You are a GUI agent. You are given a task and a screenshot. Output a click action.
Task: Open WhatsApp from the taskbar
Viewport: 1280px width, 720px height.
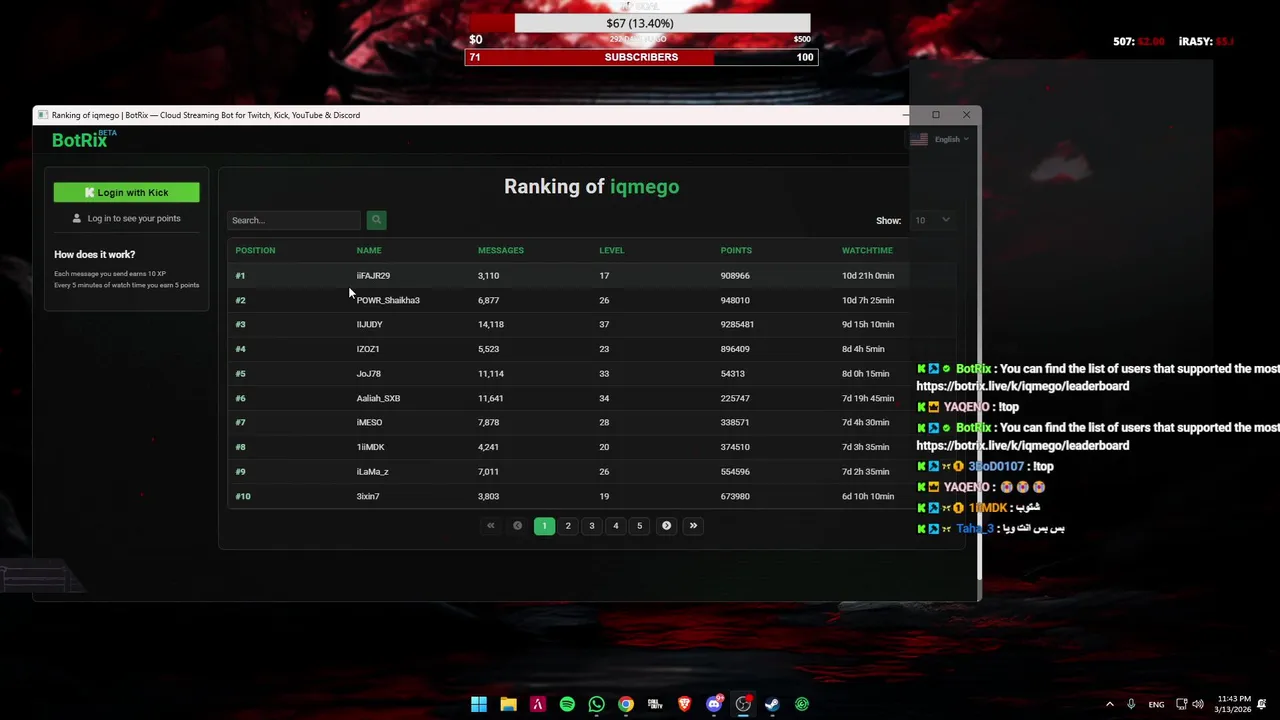pyautogui.click(x=596, y=704)
